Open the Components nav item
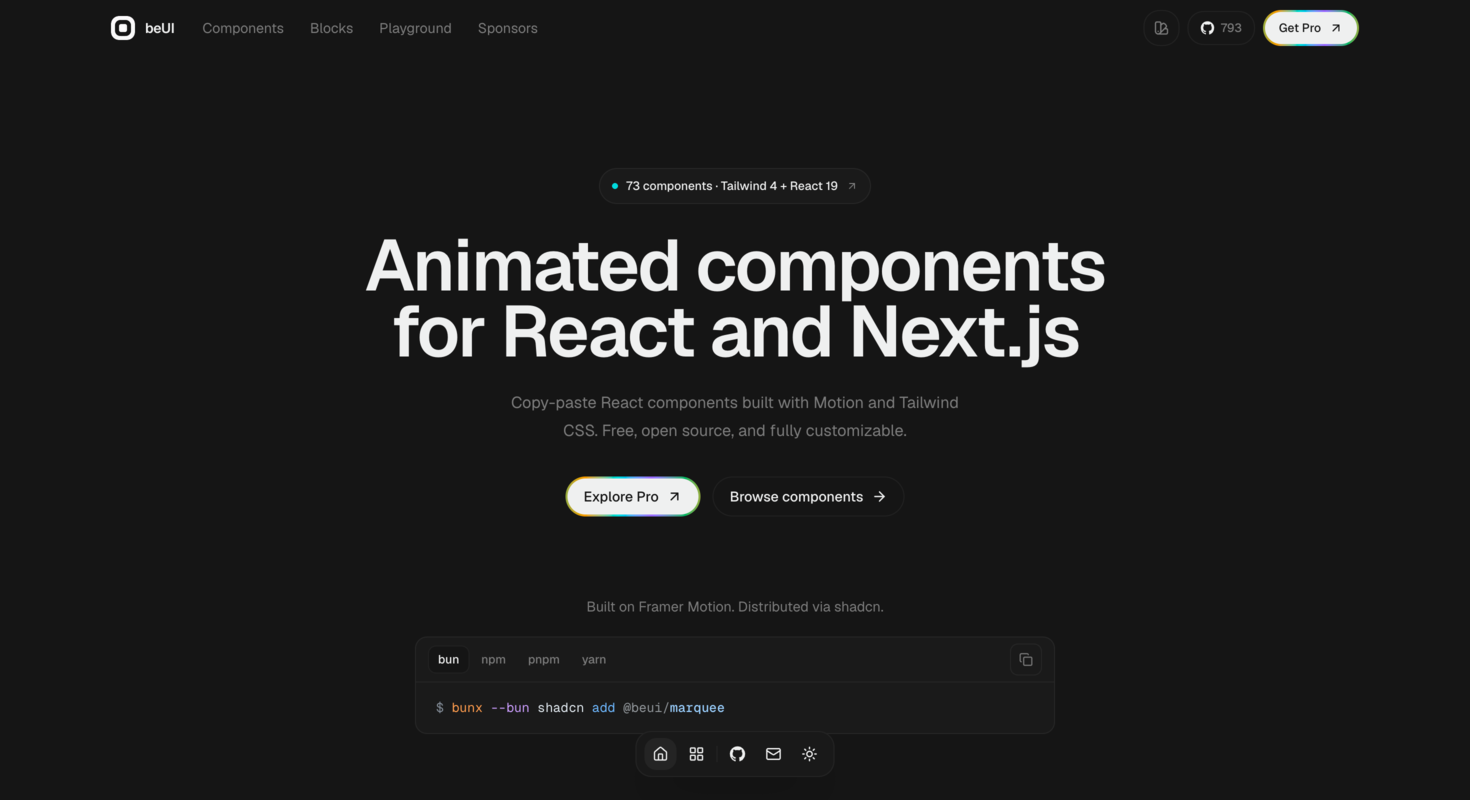Viewport: 1470px width, 800px height. [243, 28]
